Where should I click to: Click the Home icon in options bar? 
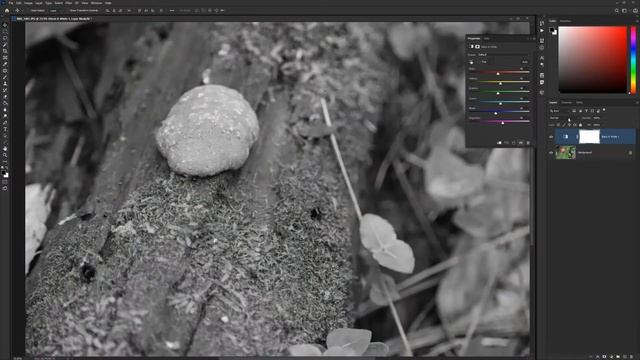coord(7,11)
